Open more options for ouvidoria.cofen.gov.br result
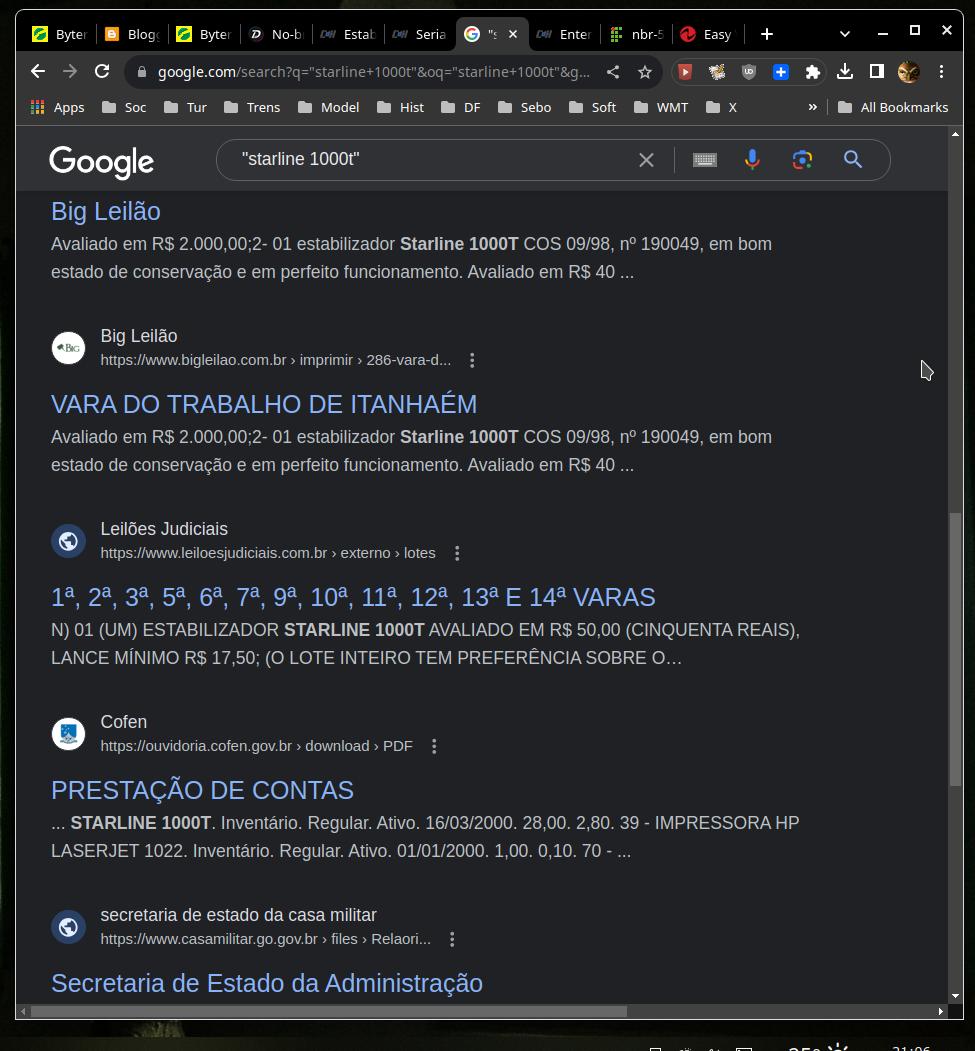Screen dimensions: 975x1051 (x=434, y=747)
